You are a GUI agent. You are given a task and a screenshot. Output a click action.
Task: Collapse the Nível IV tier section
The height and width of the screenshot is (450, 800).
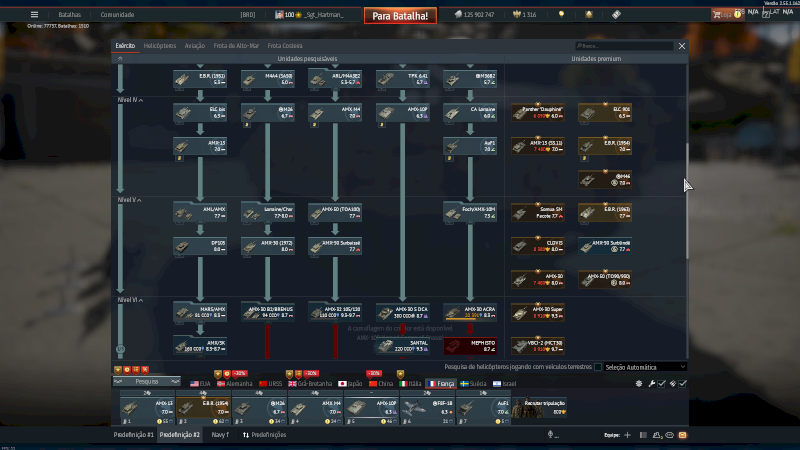click(x=130, y=100)
